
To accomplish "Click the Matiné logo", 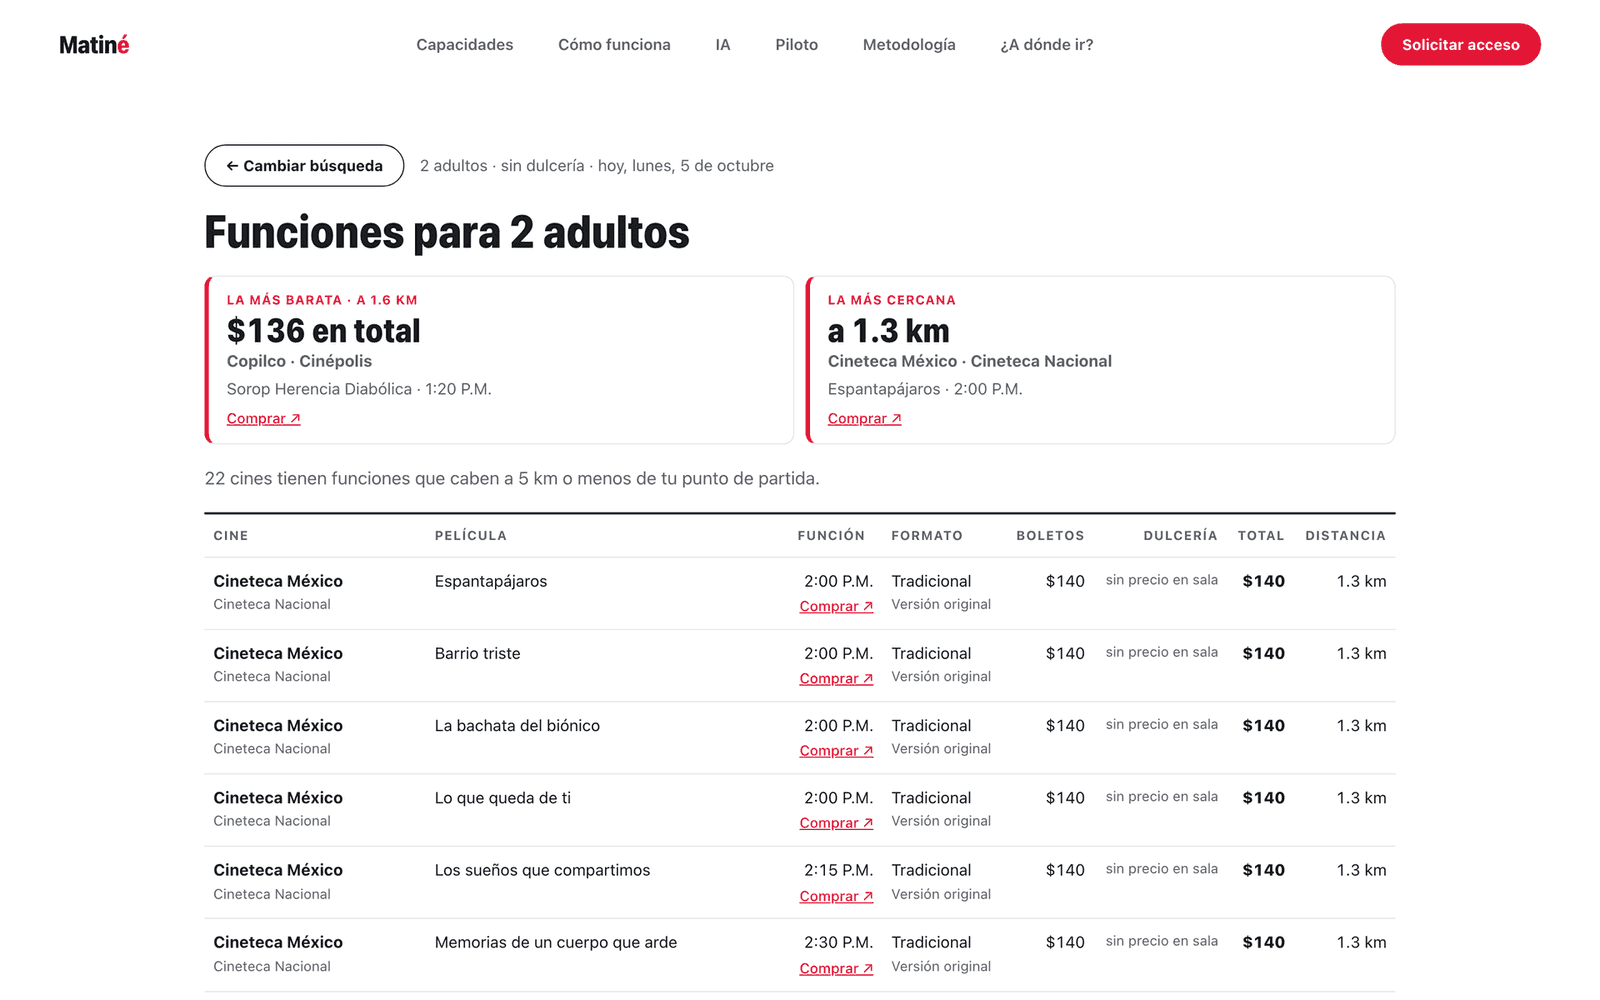I will pos(94,45).
